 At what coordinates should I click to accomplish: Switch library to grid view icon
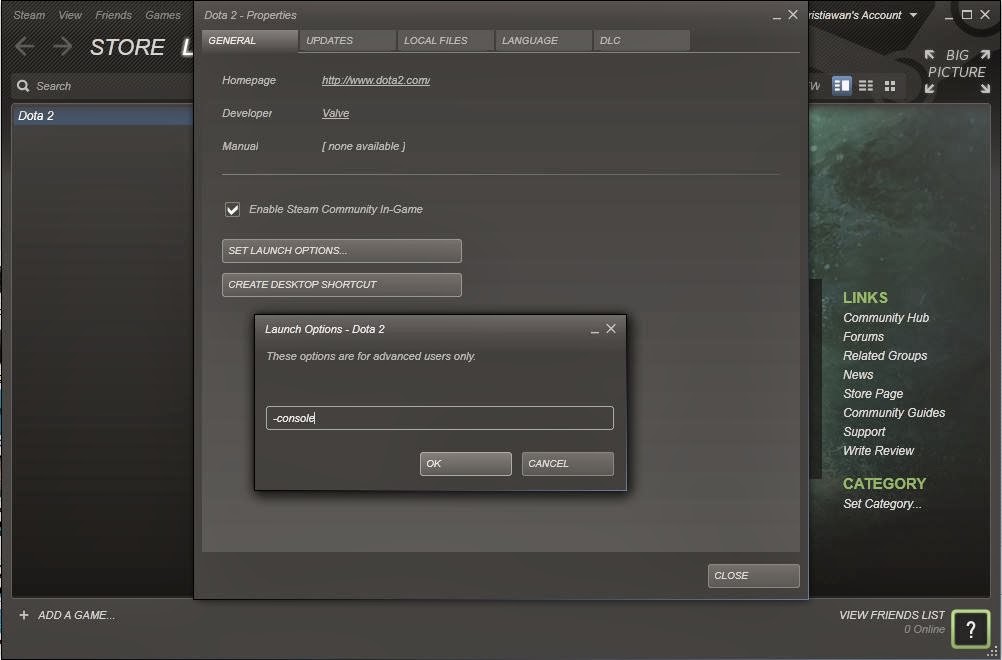pos(890,86)
